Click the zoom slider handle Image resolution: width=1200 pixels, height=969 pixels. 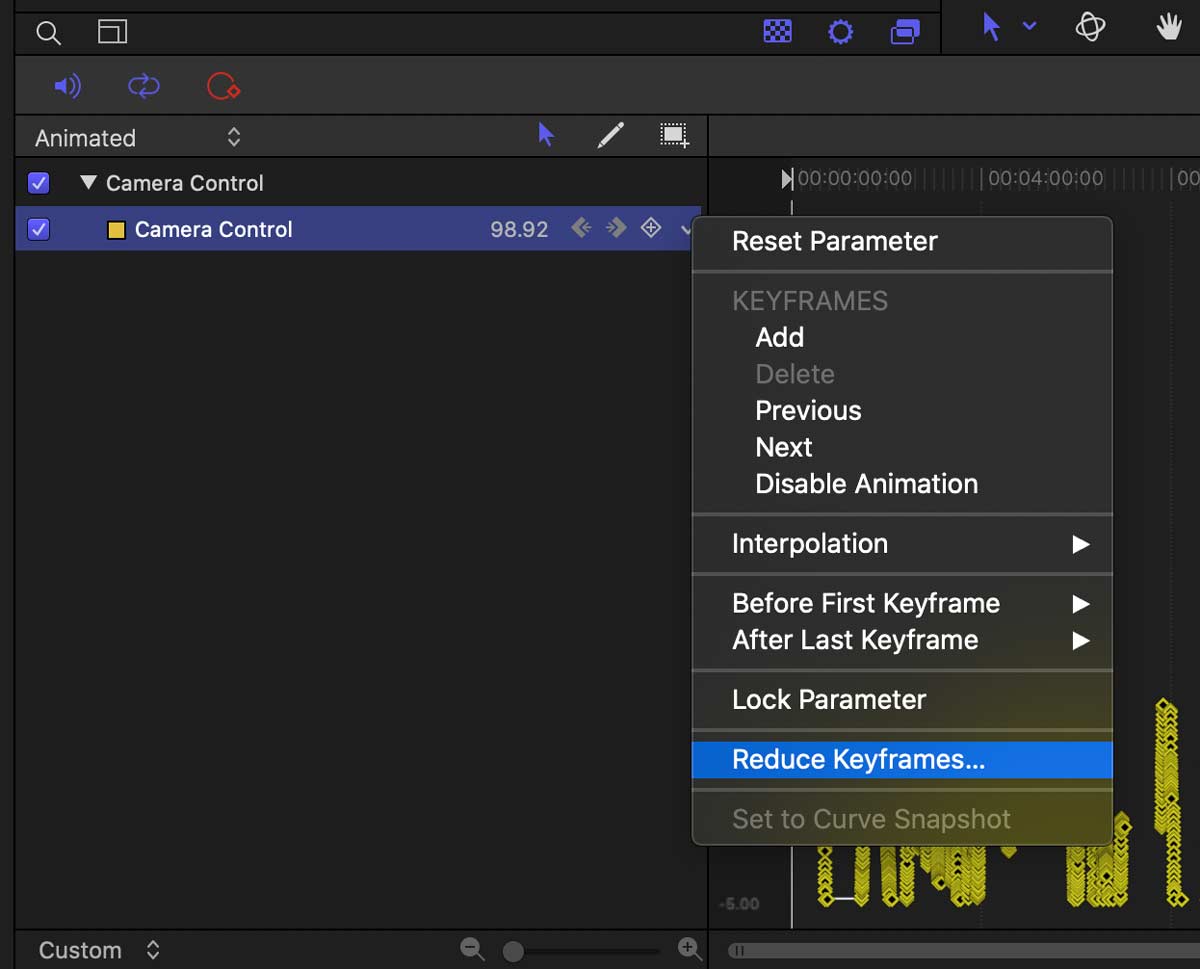click(513, 951)
